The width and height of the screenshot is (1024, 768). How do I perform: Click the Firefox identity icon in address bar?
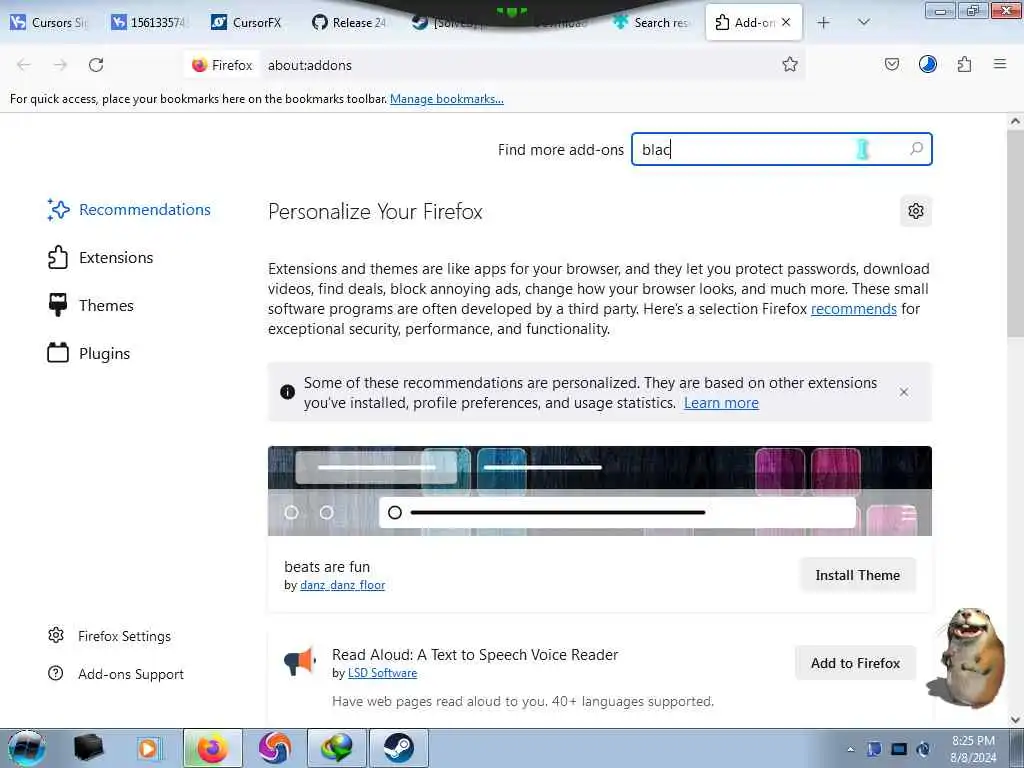222,65
